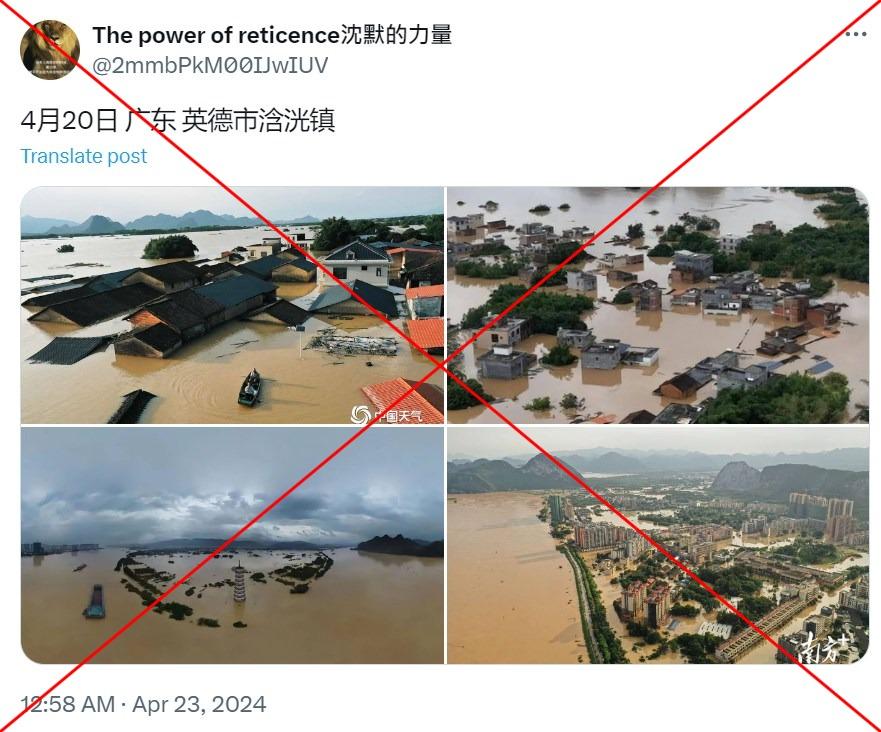The height and width of the screenshot is (732, 881).
Task: Open the three-dot more options menu
Action: (x=855, y=34)
